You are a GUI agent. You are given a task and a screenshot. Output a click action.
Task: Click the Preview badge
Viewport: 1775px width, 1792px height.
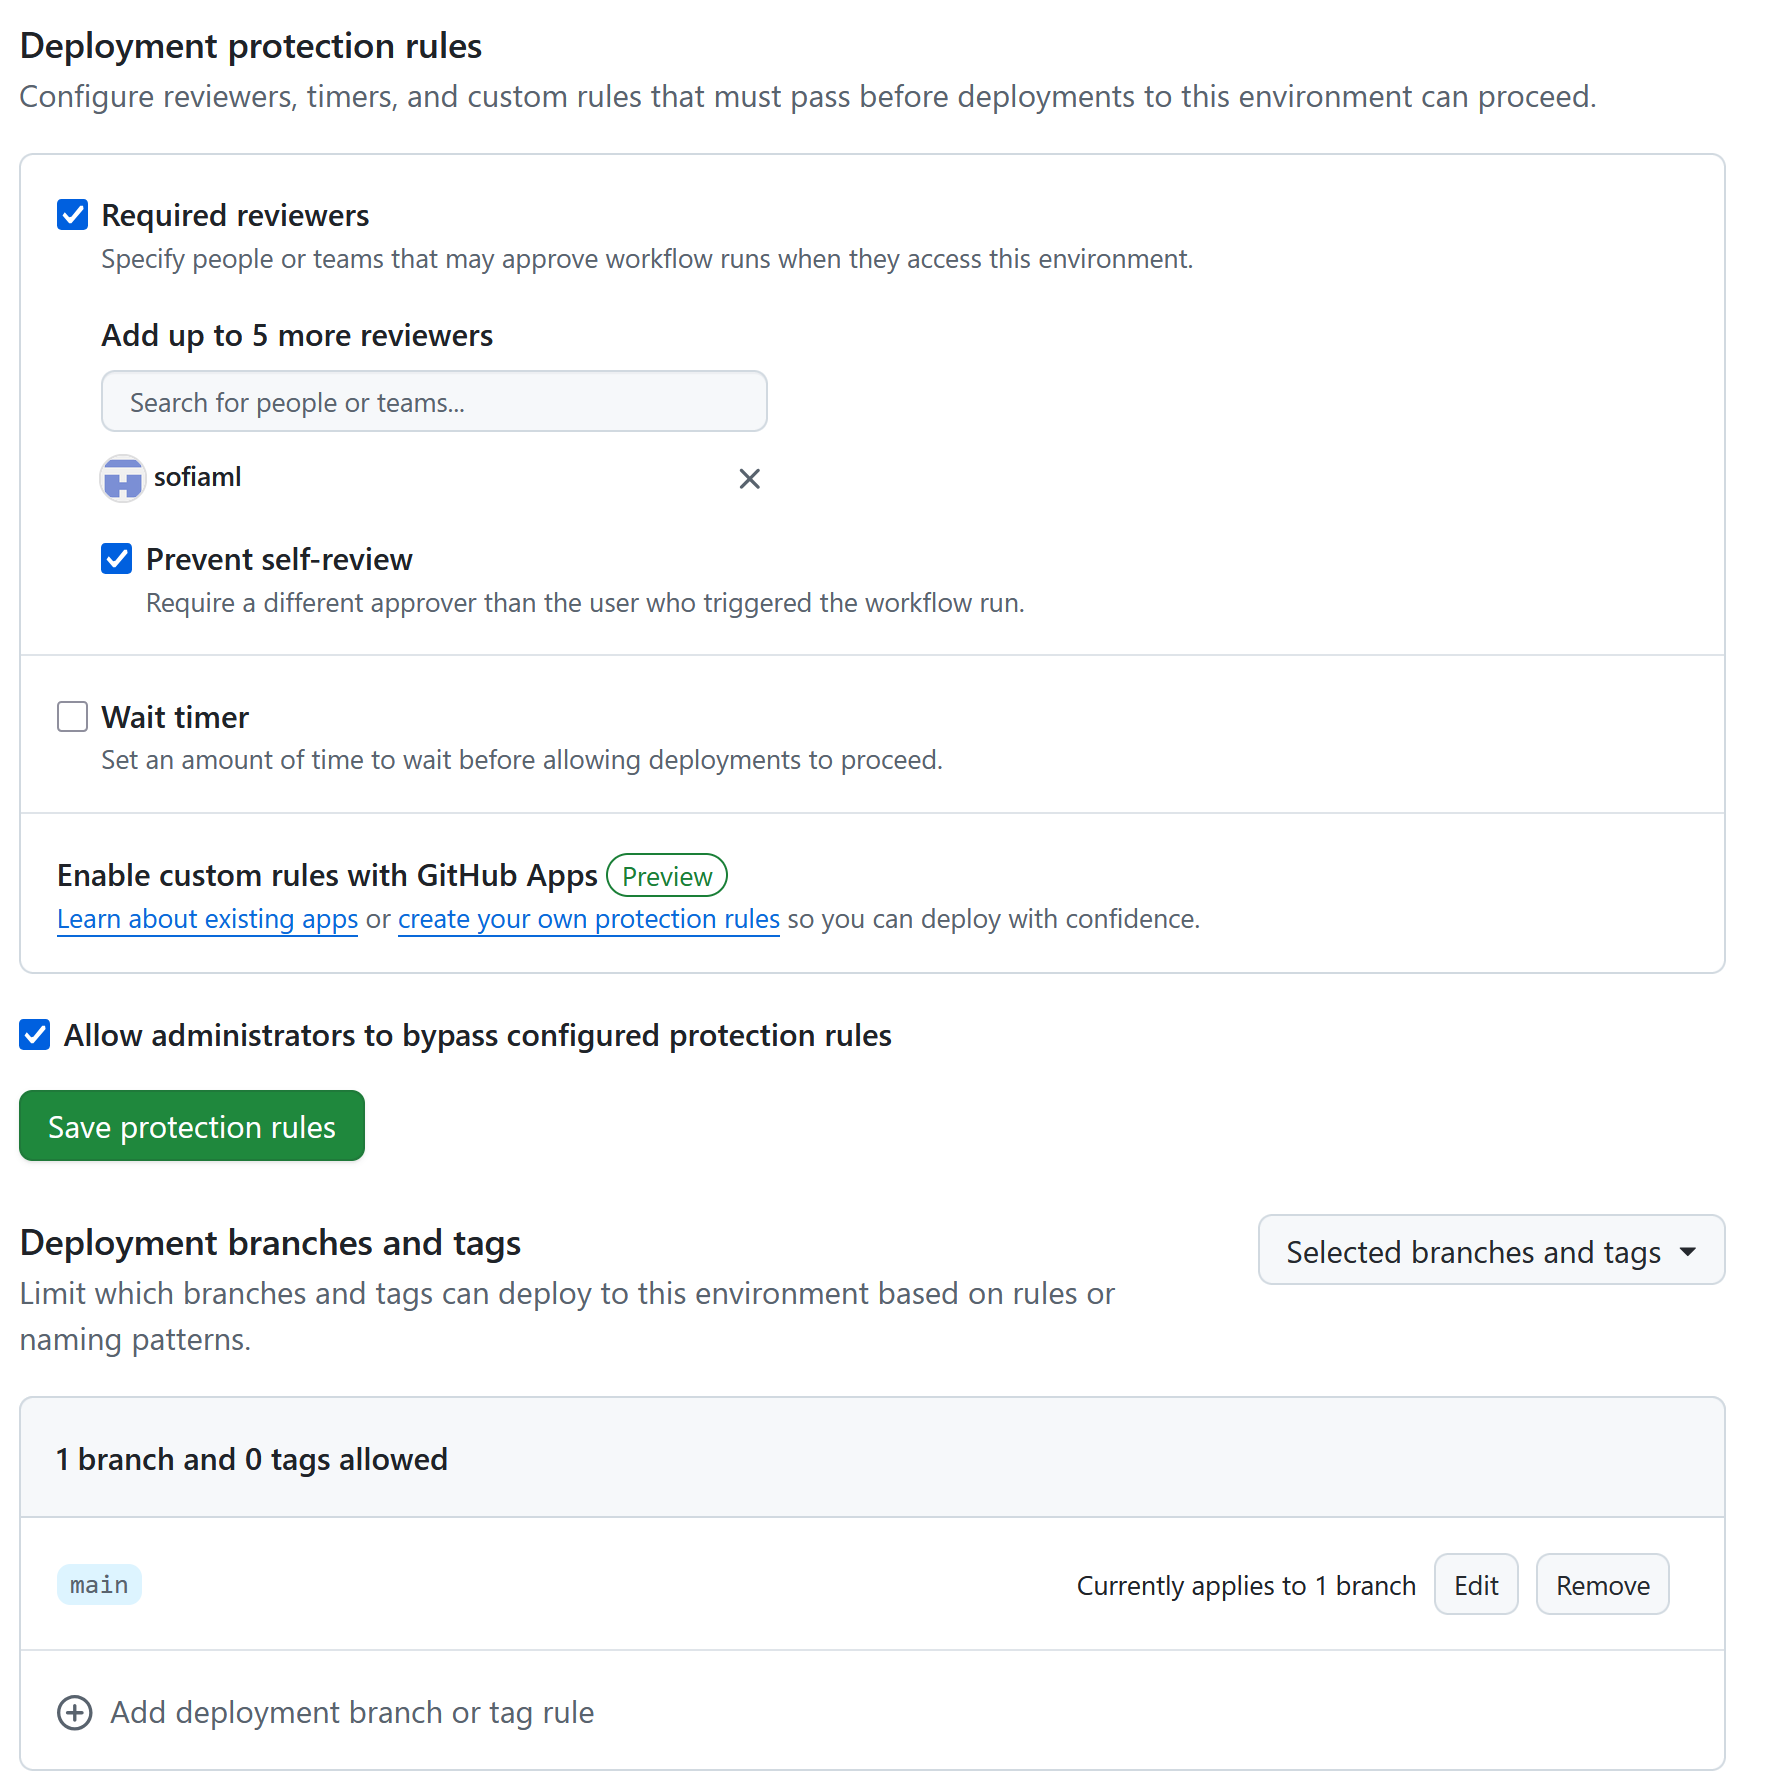pos(666,876)
